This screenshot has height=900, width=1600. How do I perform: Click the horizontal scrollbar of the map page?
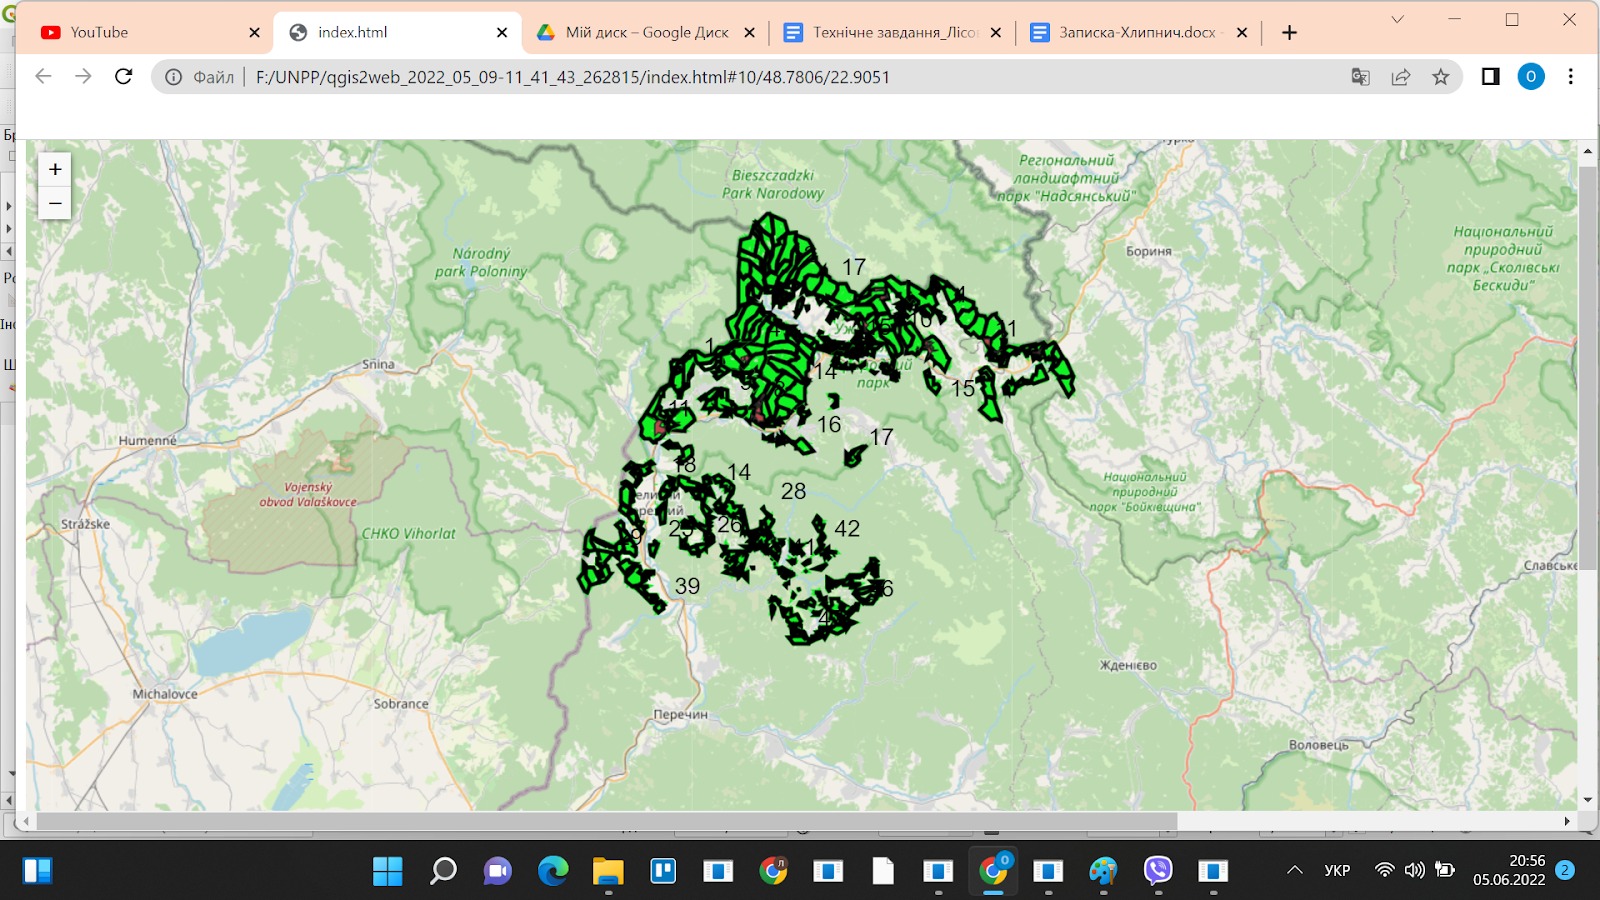[x=606, y=821]
